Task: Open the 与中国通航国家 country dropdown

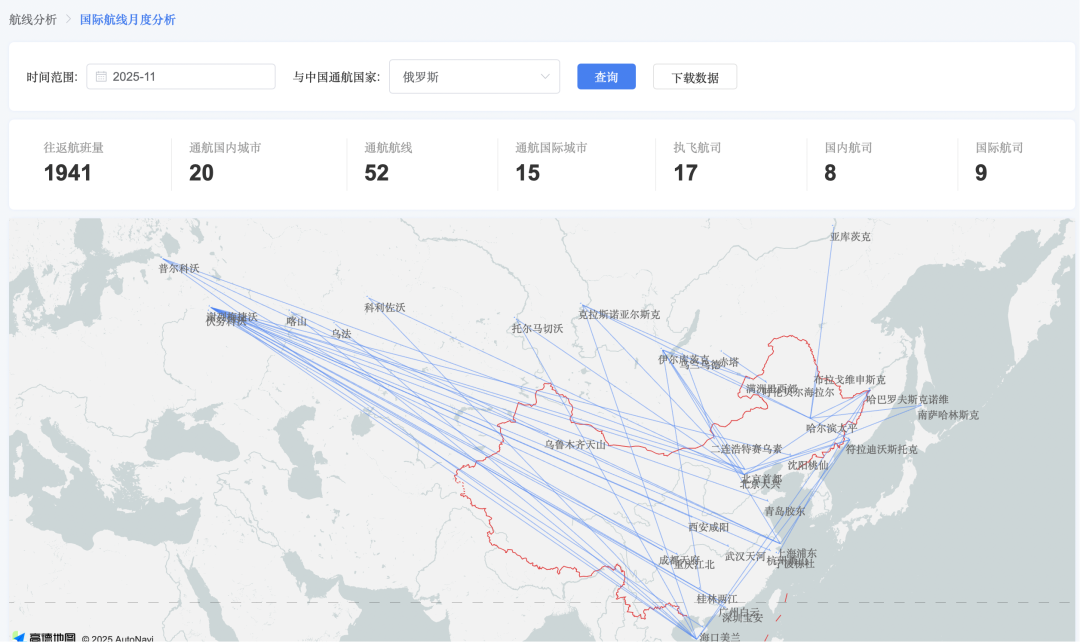Action: (x=473, y=76)
